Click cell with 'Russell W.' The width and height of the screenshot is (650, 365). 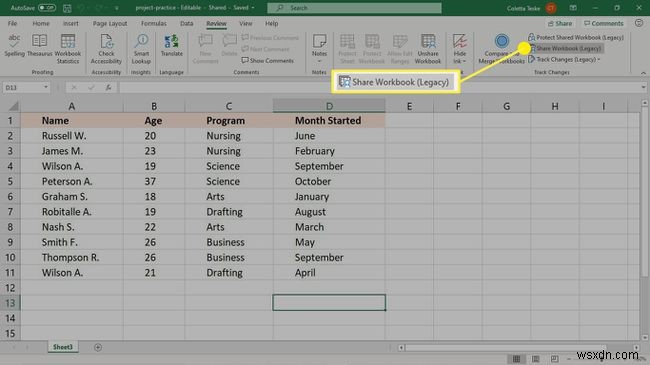point(72,136)
